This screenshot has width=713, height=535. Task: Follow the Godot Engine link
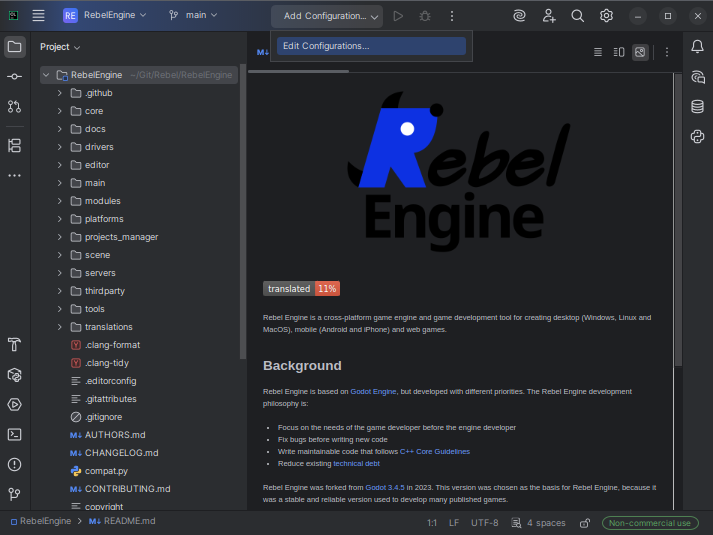click(373, 391)
